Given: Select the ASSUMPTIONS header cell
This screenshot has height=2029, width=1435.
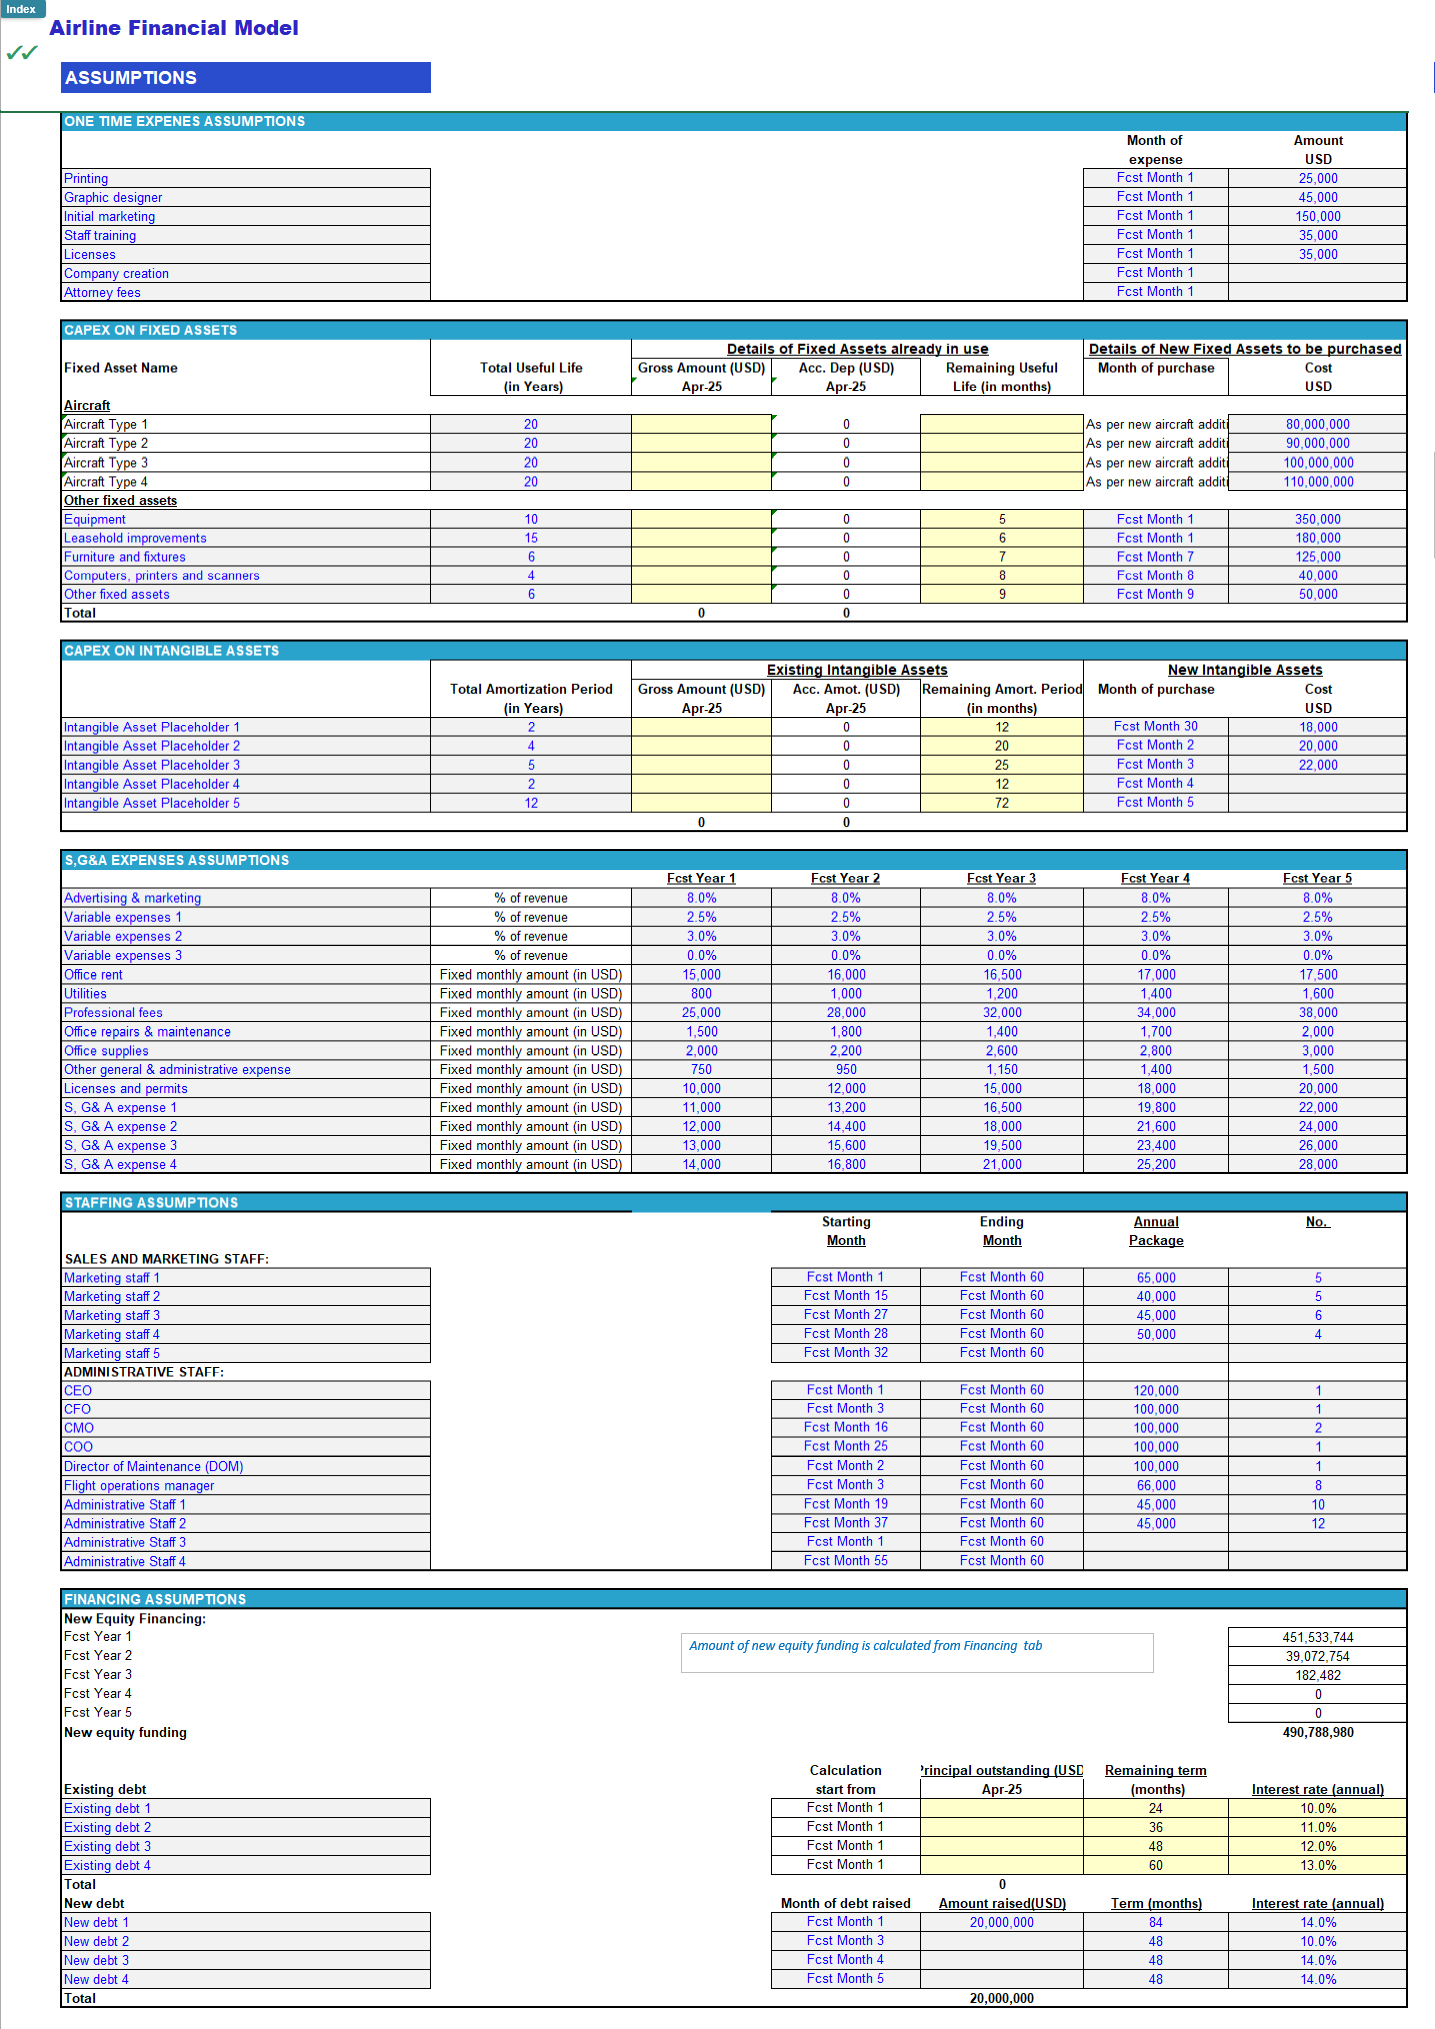Looking at the screenshot, I should pyautogui.click(x=246, y=78).
